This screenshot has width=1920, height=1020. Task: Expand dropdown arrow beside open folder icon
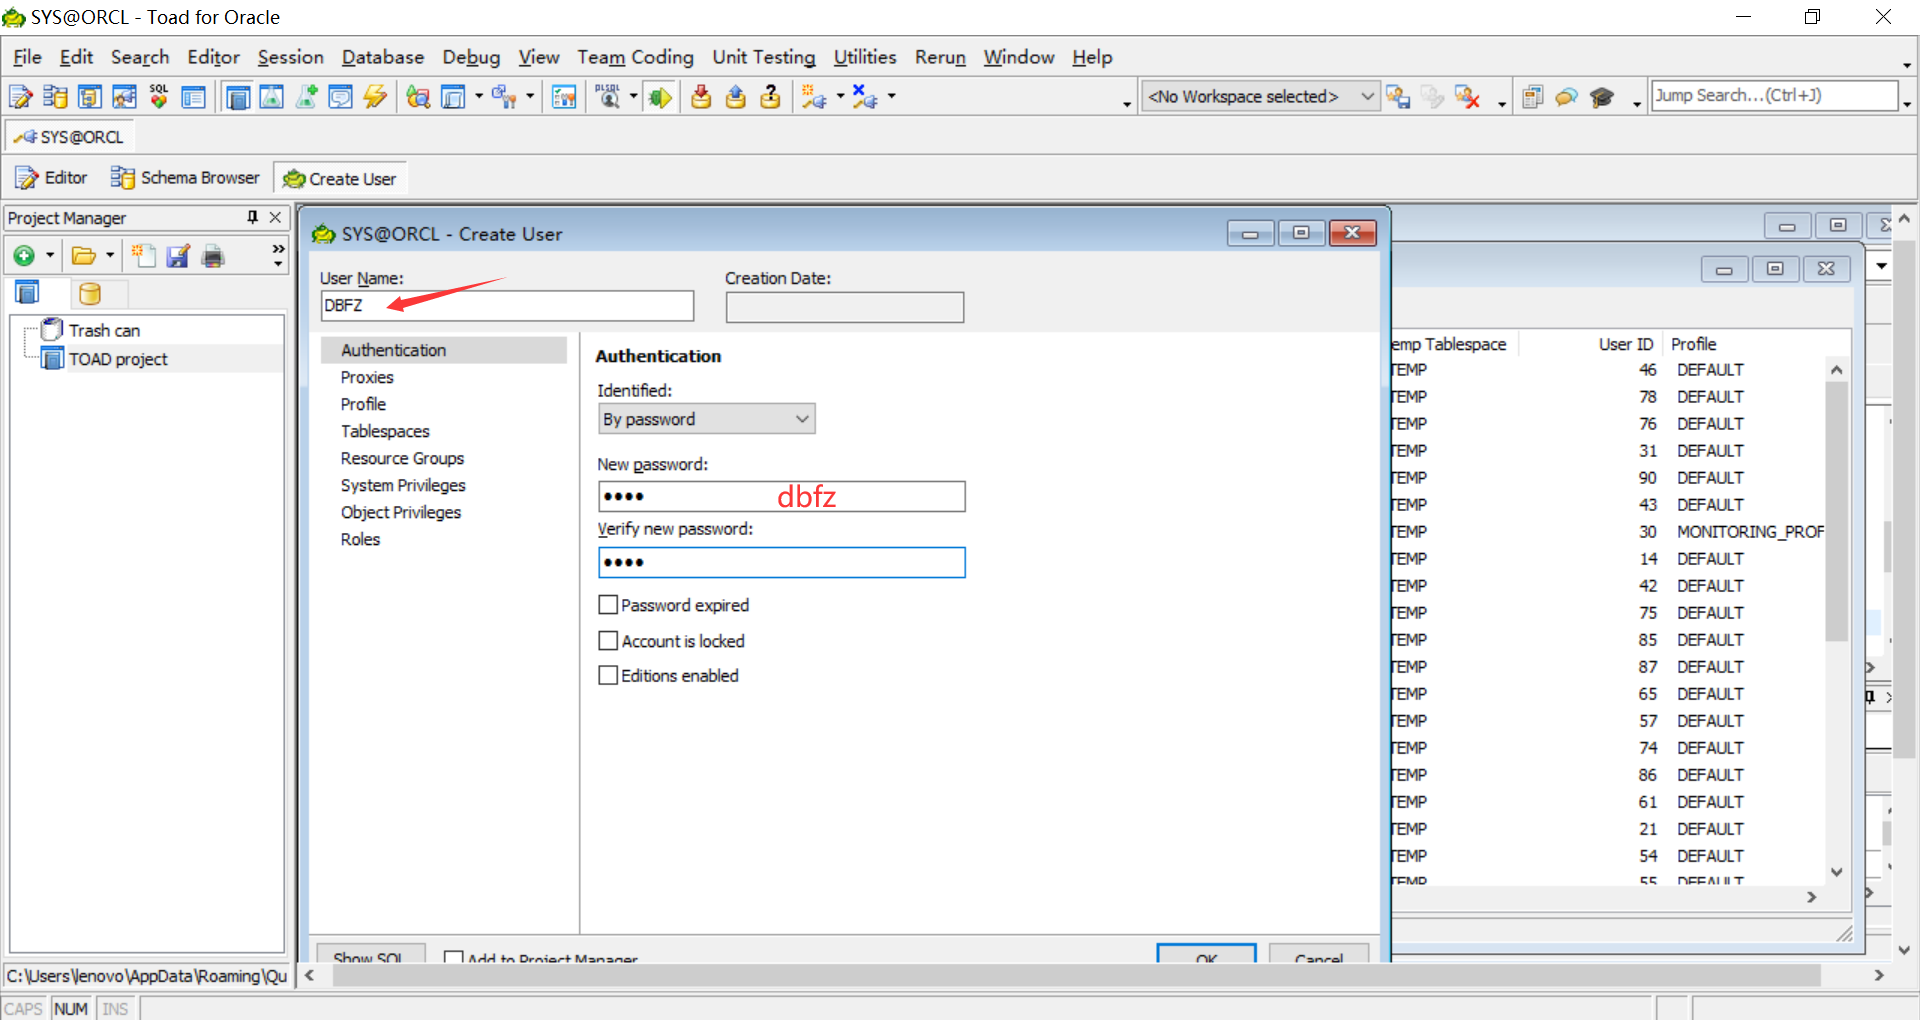click(110, 256)
